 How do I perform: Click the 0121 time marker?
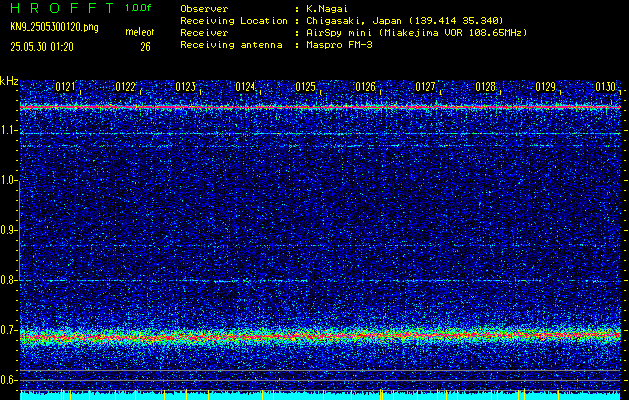[65, 87]
